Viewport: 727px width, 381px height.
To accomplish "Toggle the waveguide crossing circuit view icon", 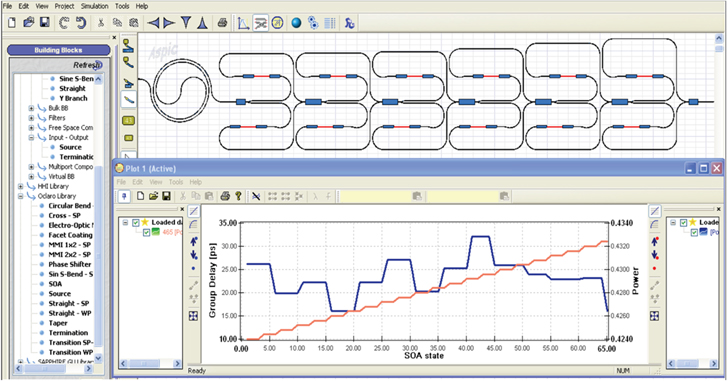I will 261,23.
